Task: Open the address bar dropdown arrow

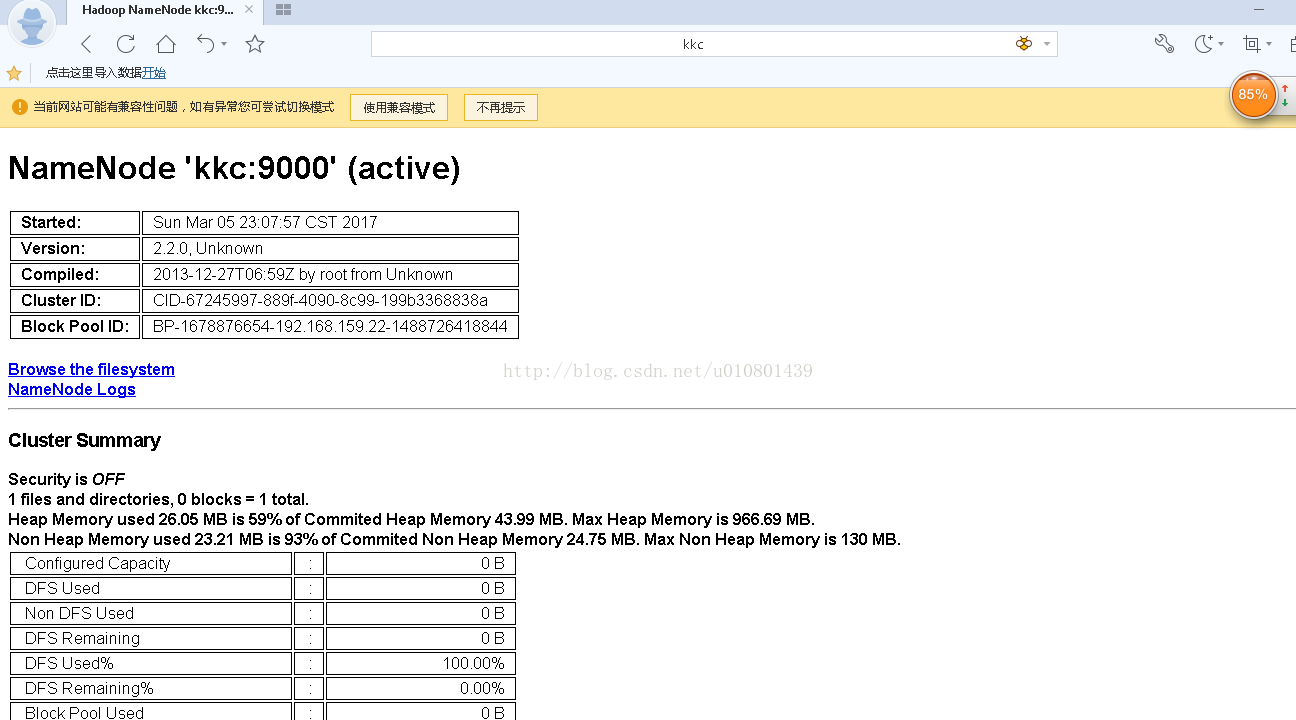Action: [x=1047, y=44]
